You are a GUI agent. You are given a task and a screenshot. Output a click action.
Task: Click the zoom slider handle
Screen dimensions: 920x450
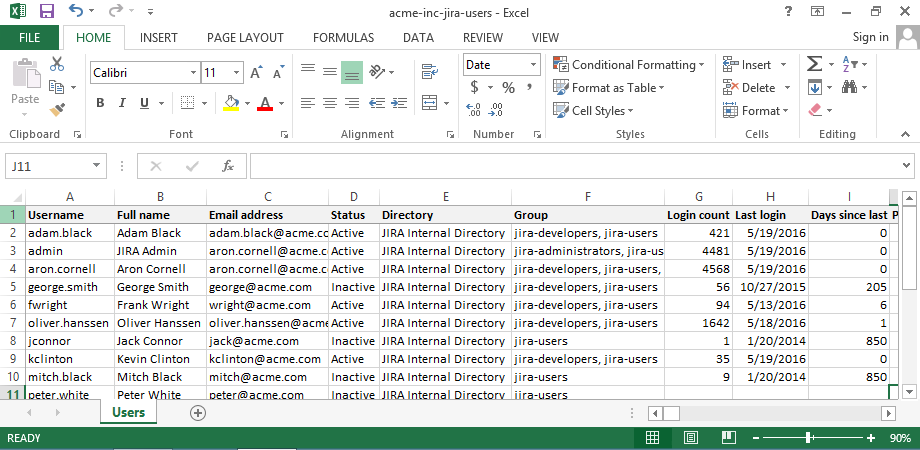click(809, 438)
